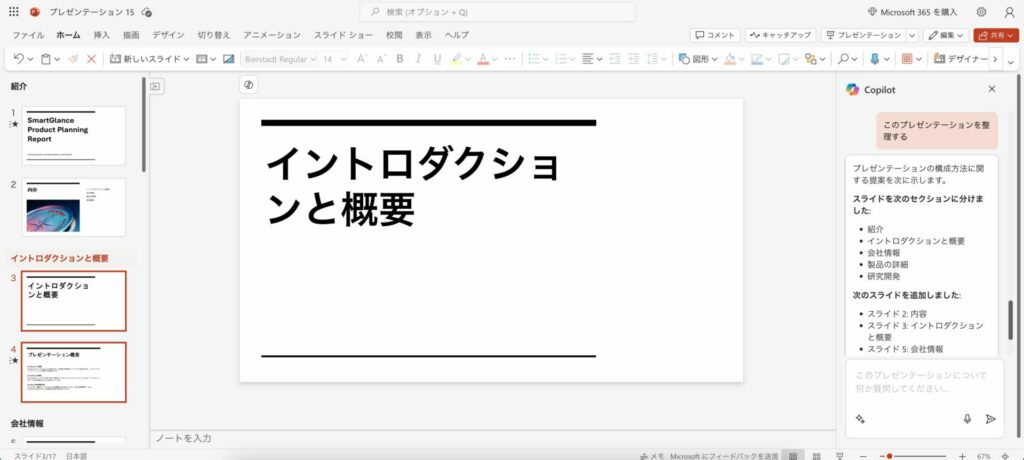
Task: Click the shape fill paint bucket icon
Action: click(729, 59)
